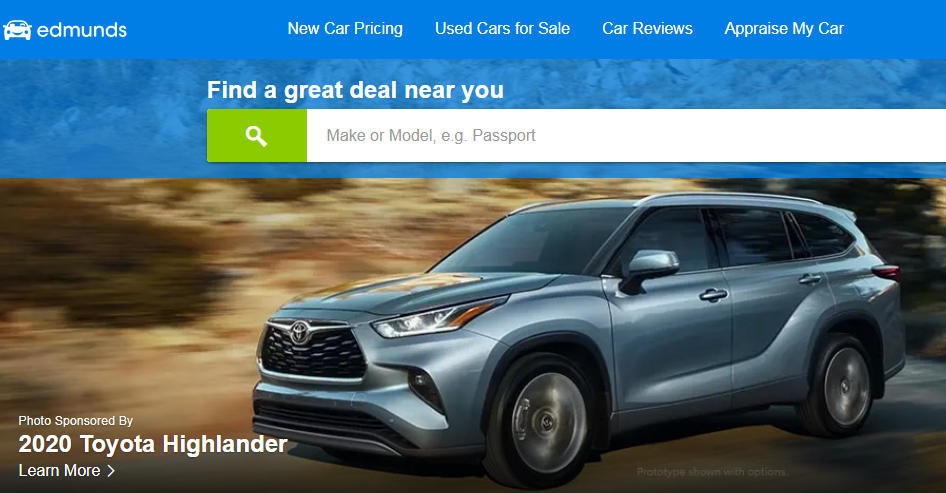Click the Toyota emblem on the grille
This screenshot has height=493, width=946.
(x=299, y=332)
